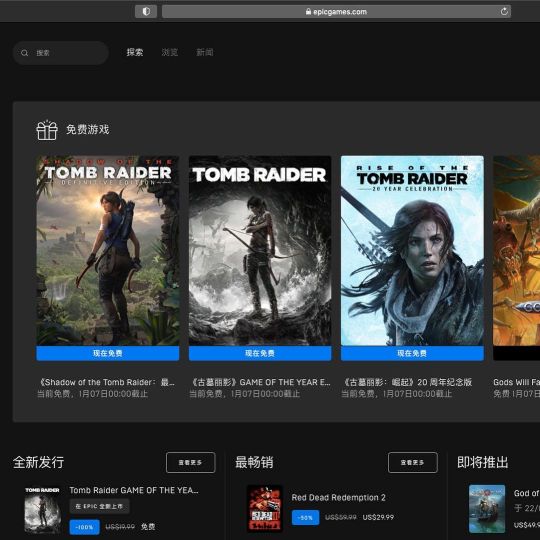Image resolution: width=540 pixels, height=540 pixels.
Task: Click 现在免费 under Rise of the Tomb Raider
Action: click(x=412, y=353)
